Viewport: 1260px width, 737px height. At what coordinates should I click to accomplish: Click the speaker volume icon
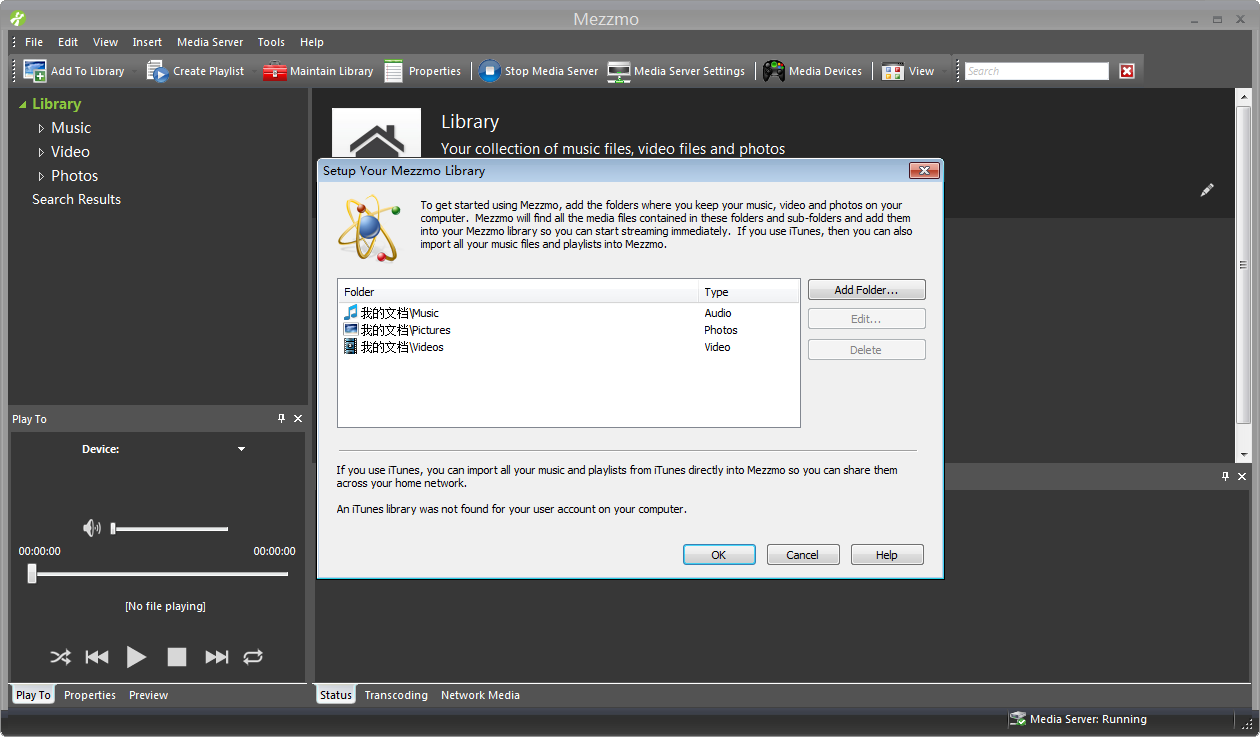tap(92, 528)
